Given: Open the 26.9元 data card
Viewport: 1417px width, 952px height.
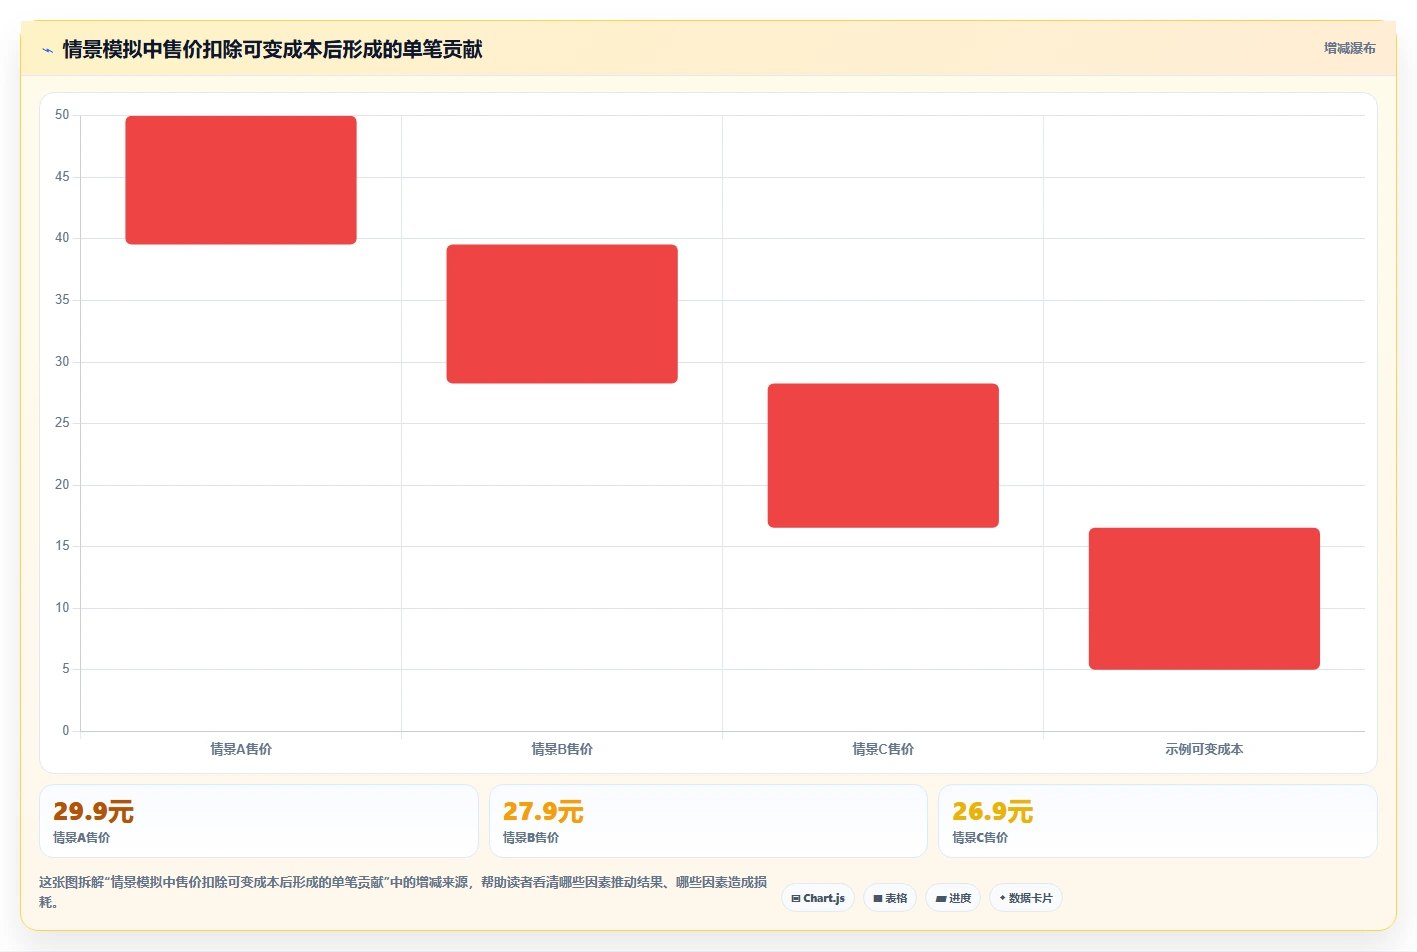Looking at the screenshot, I should tap(1157, 821).
